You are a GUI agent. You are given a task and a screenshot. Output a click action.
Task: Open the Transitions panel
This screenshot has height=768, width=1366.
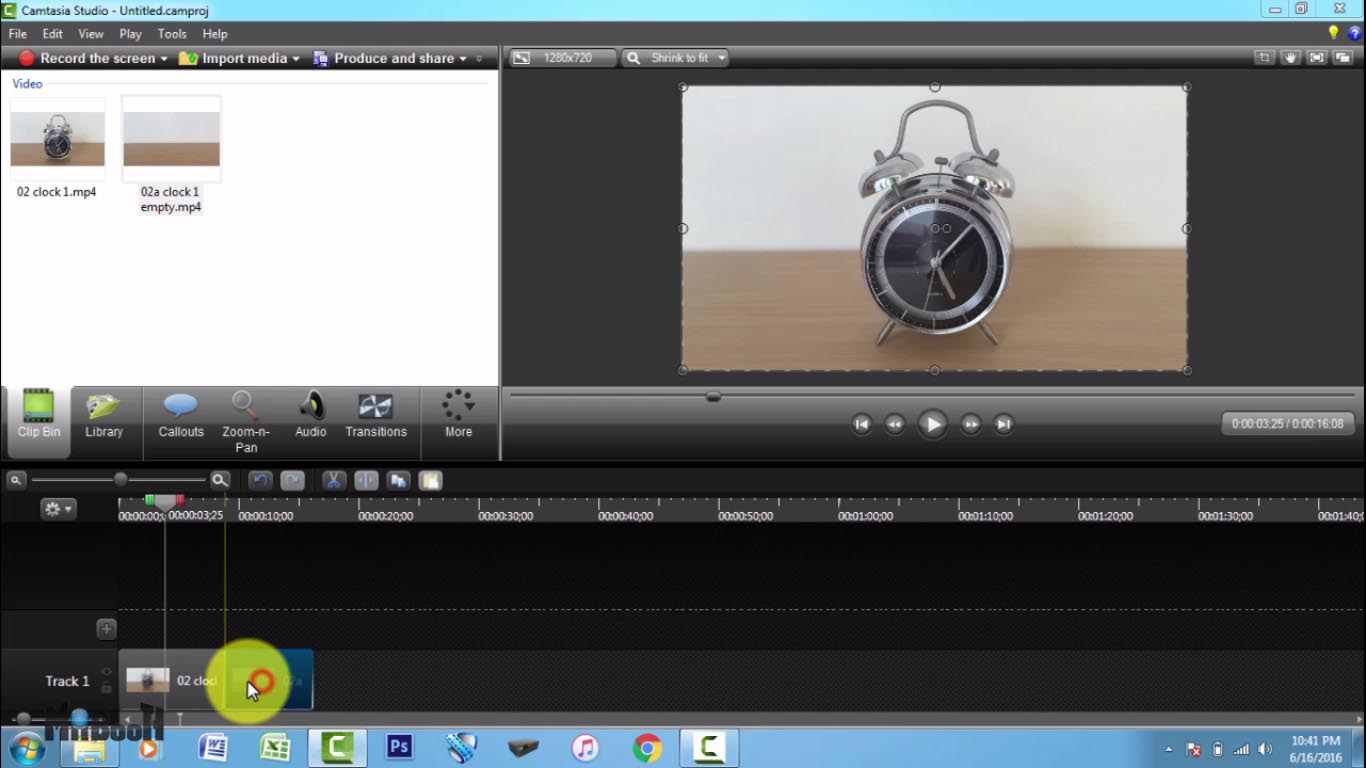point(376,418)
